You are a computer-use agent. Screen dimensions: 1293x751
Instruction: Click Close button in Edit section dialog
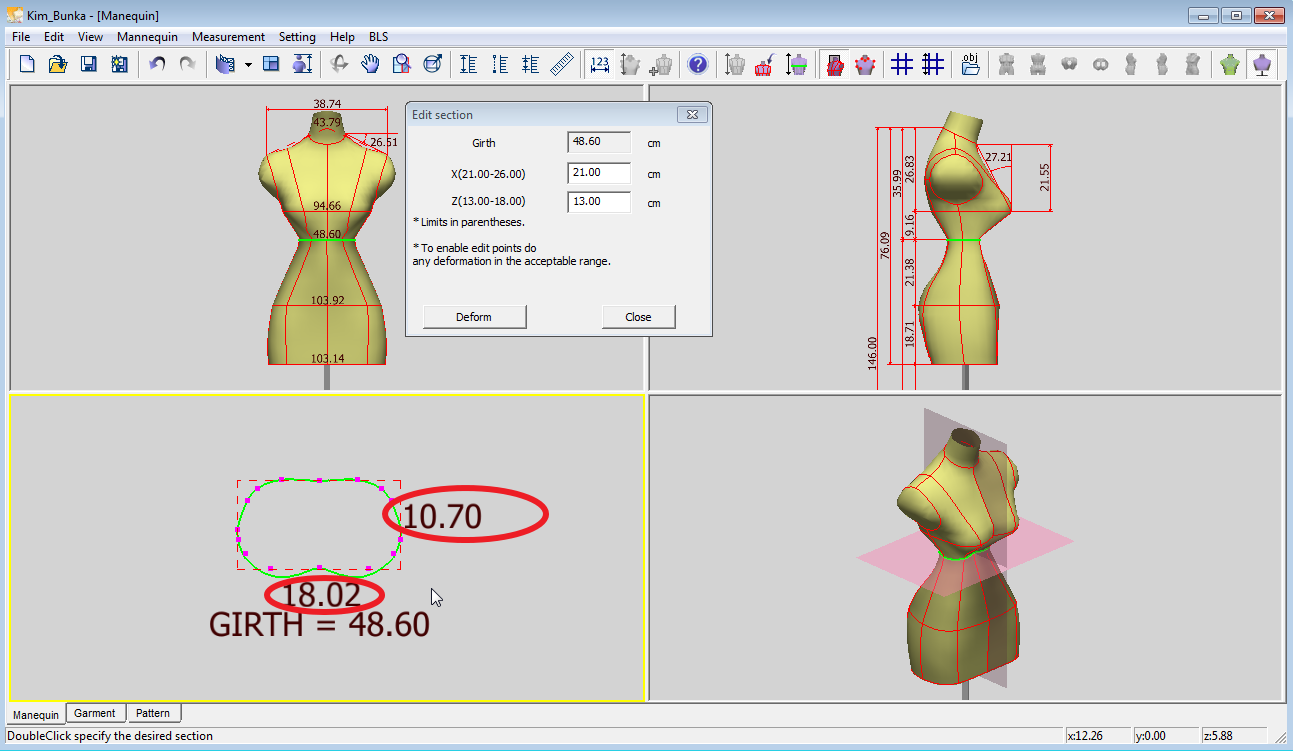pyautogui.click(x=638, y=317)
